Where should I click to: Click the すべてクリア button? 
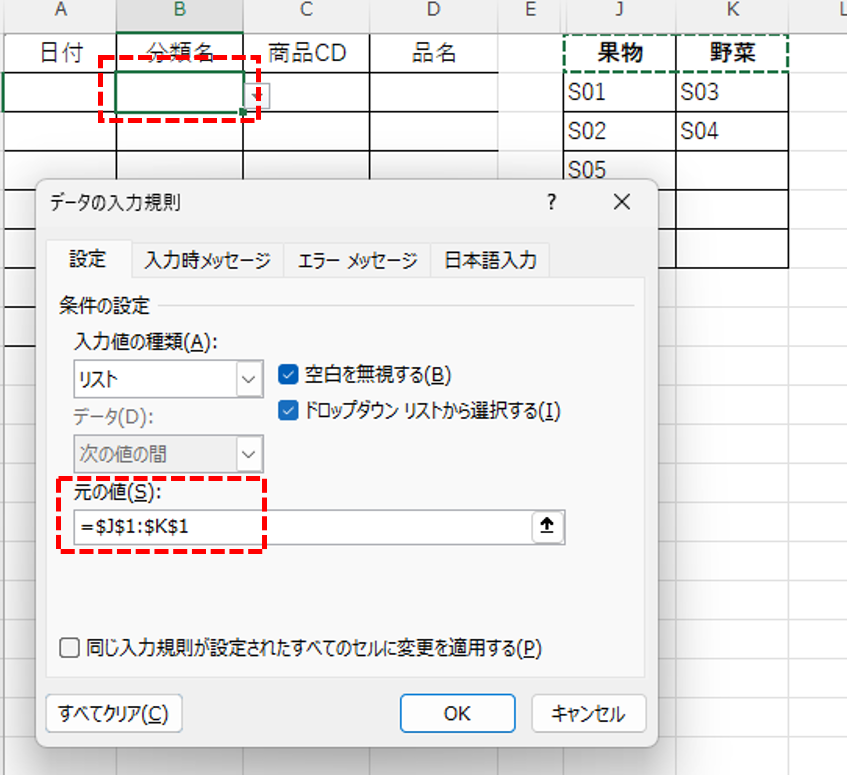pos(114,713)
